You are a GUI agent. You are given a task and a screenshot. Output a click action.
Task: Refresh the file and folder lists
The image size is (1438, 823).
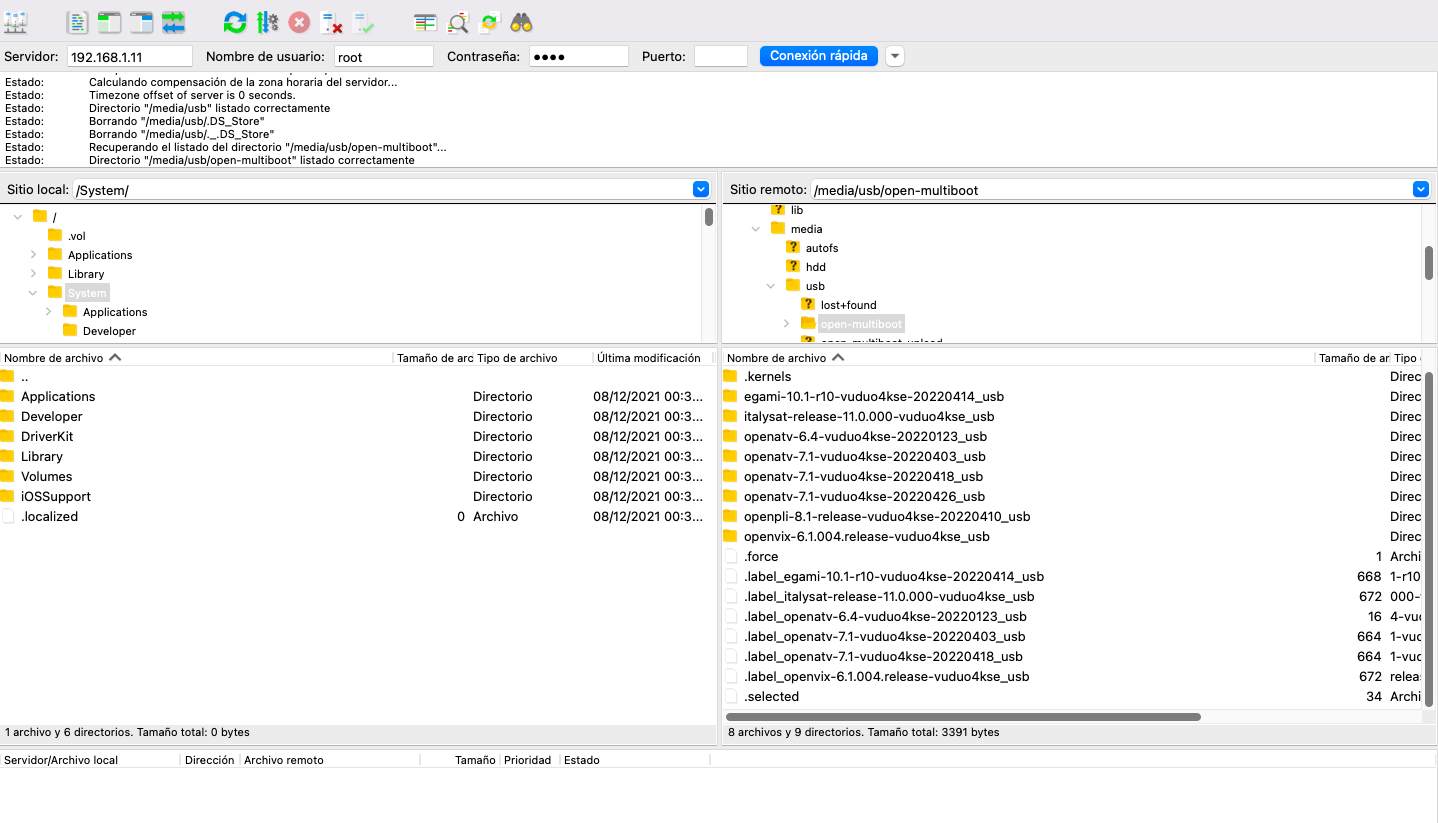coord(235,22)
